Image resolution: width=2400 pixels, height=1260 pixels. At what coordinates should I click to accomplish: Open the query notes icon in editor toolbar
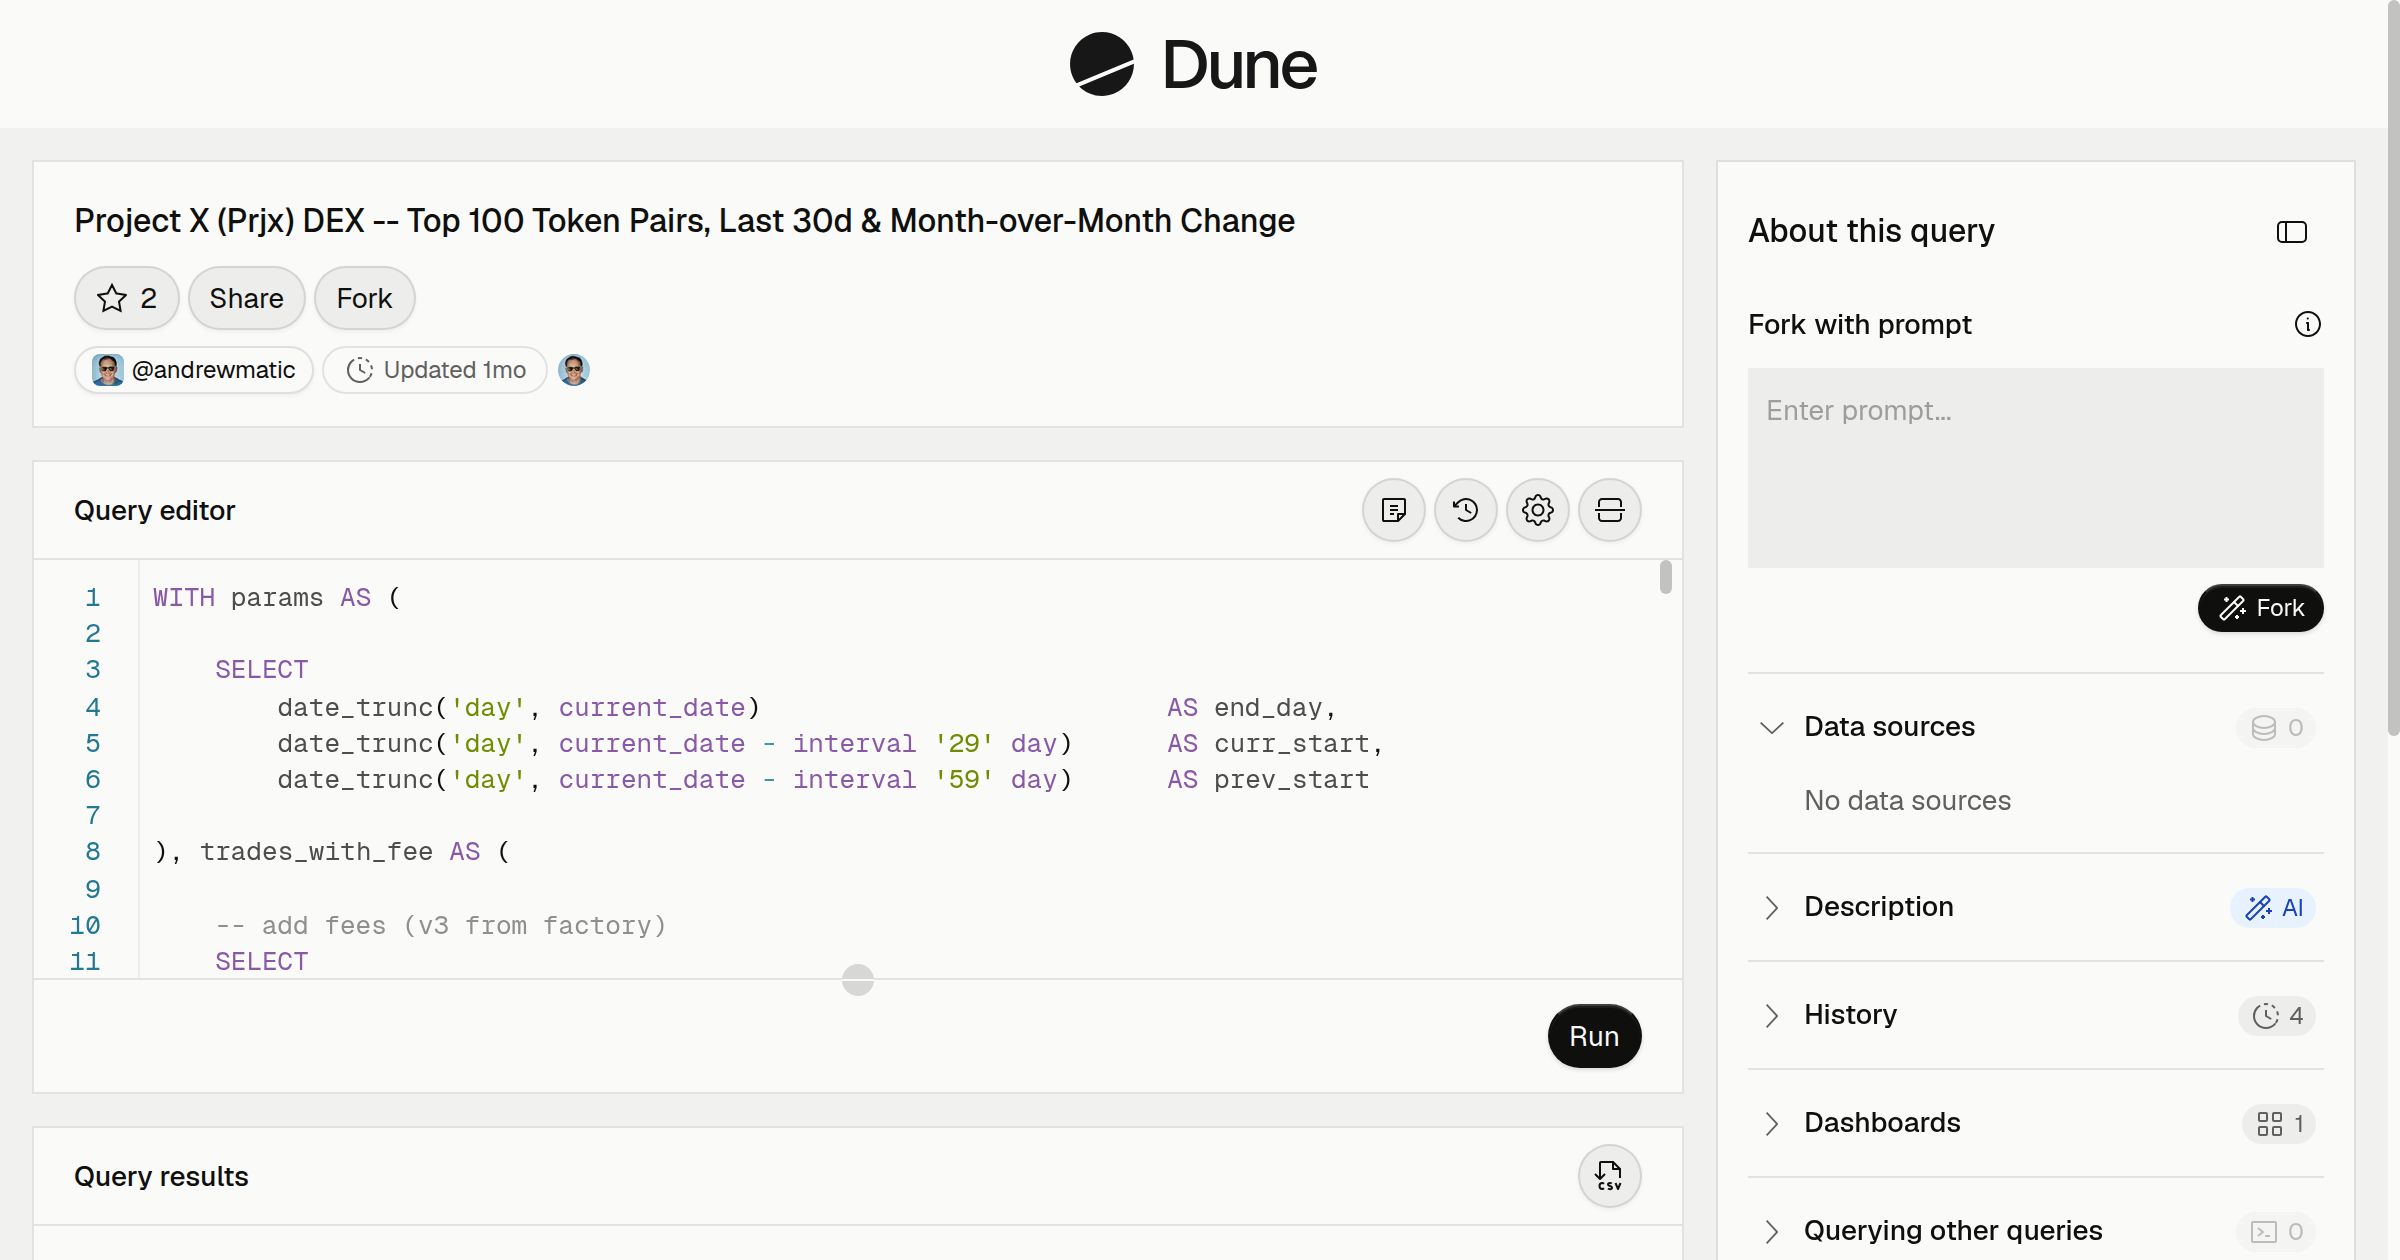point(1393,510)
